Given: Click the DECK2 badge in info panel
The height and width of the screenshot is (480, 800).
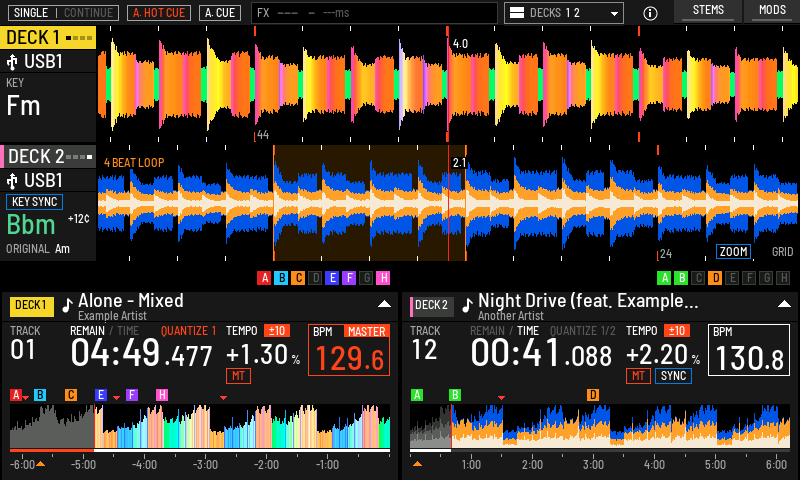Looking at the screenshot, I should coord(431,306).
